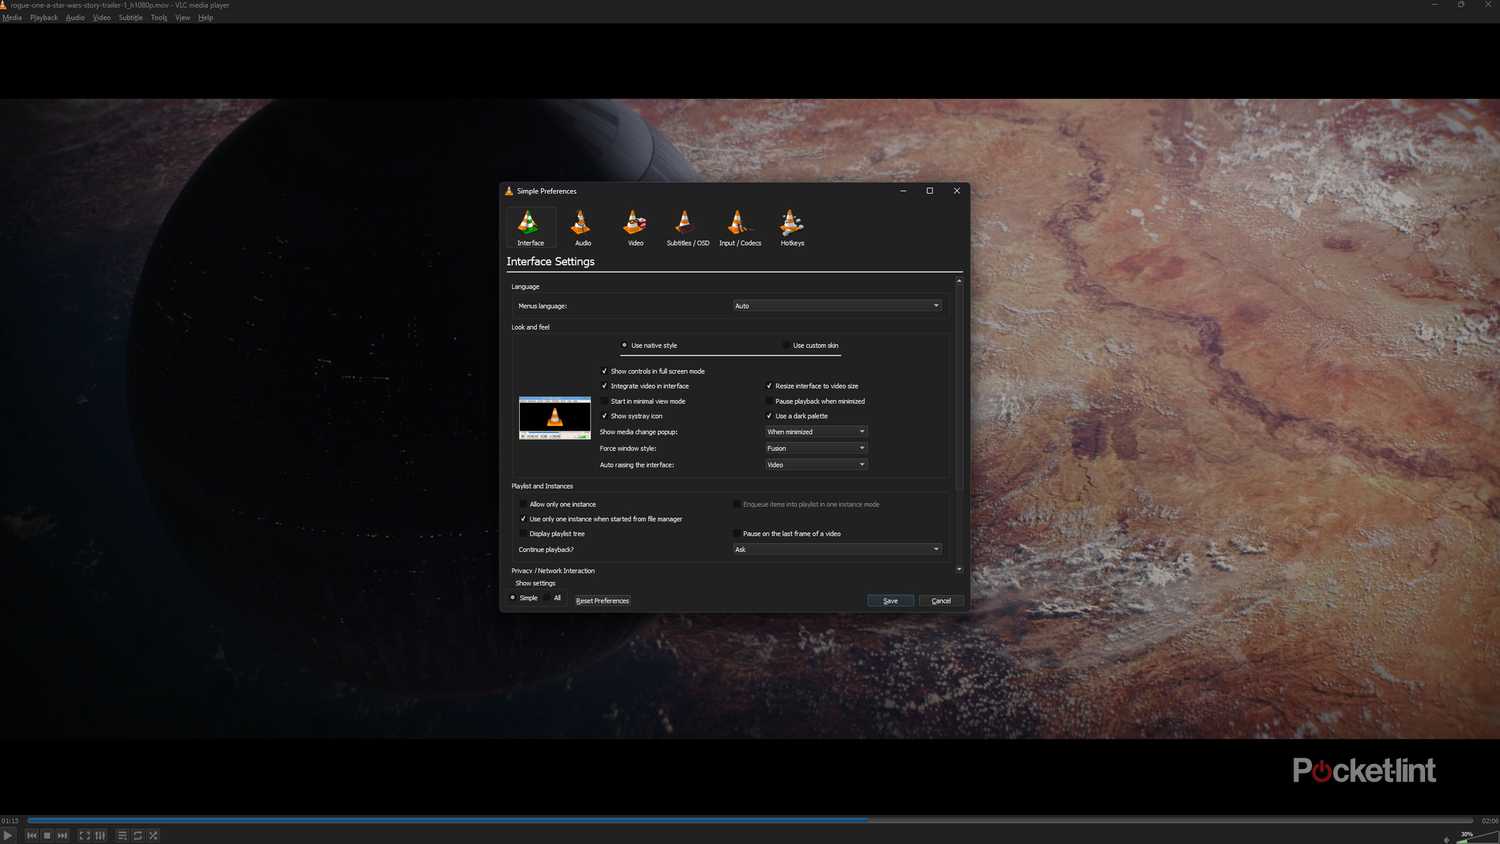Image resolution: width=1500 pixels, height=844 pixels.
Task: Select the Input / Codecs section
Action: coord(740,226)
